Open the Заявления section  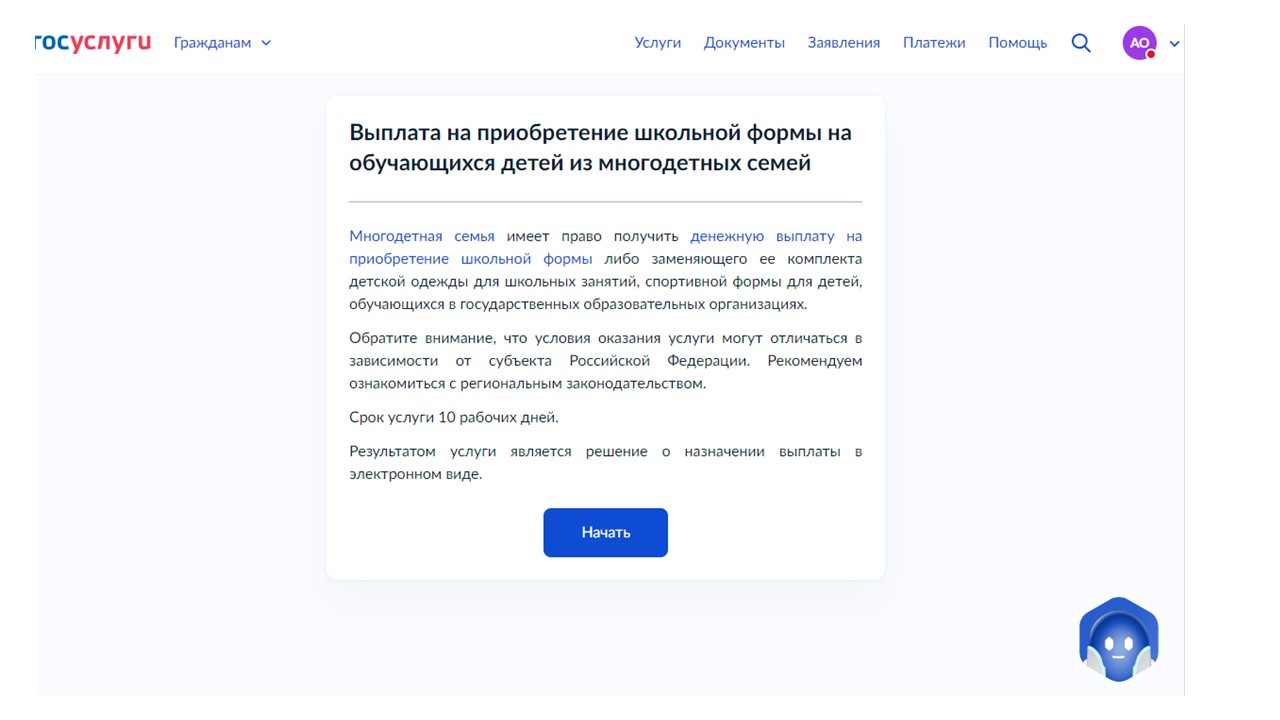pyautogui.click(x=843, y=42)
